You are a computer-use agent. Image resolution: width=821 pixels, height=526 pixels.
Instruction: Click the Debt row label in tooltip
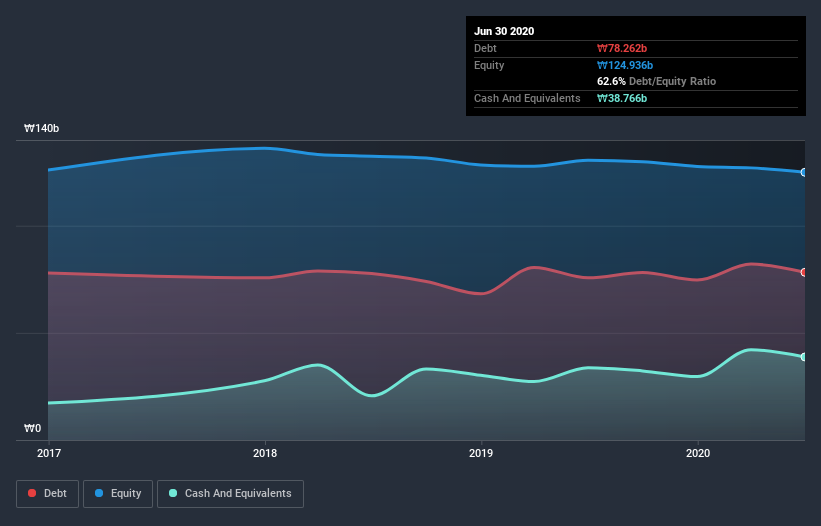[x=485, y=48]
